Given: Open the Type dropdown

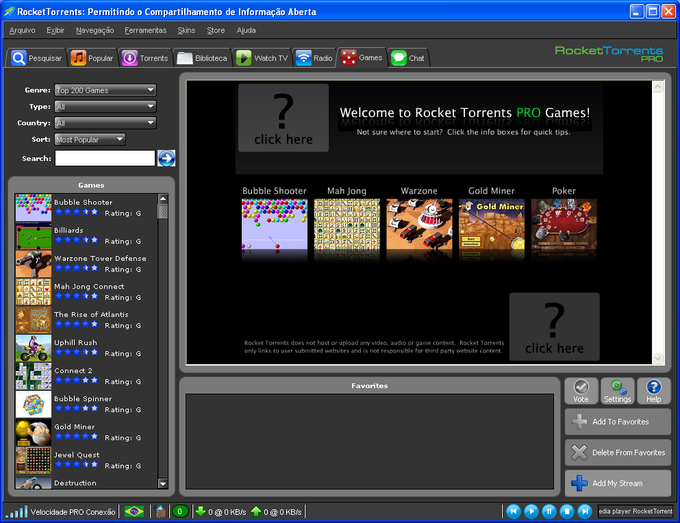Looking at the screenshot, I should pyautogui.click(x=105, y=106).
